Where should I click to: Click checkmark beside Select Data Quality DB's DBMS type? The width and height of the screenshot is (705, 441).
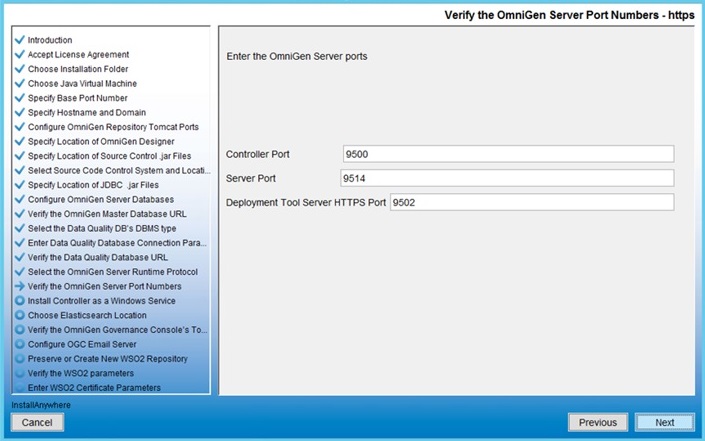click(20, 228)
